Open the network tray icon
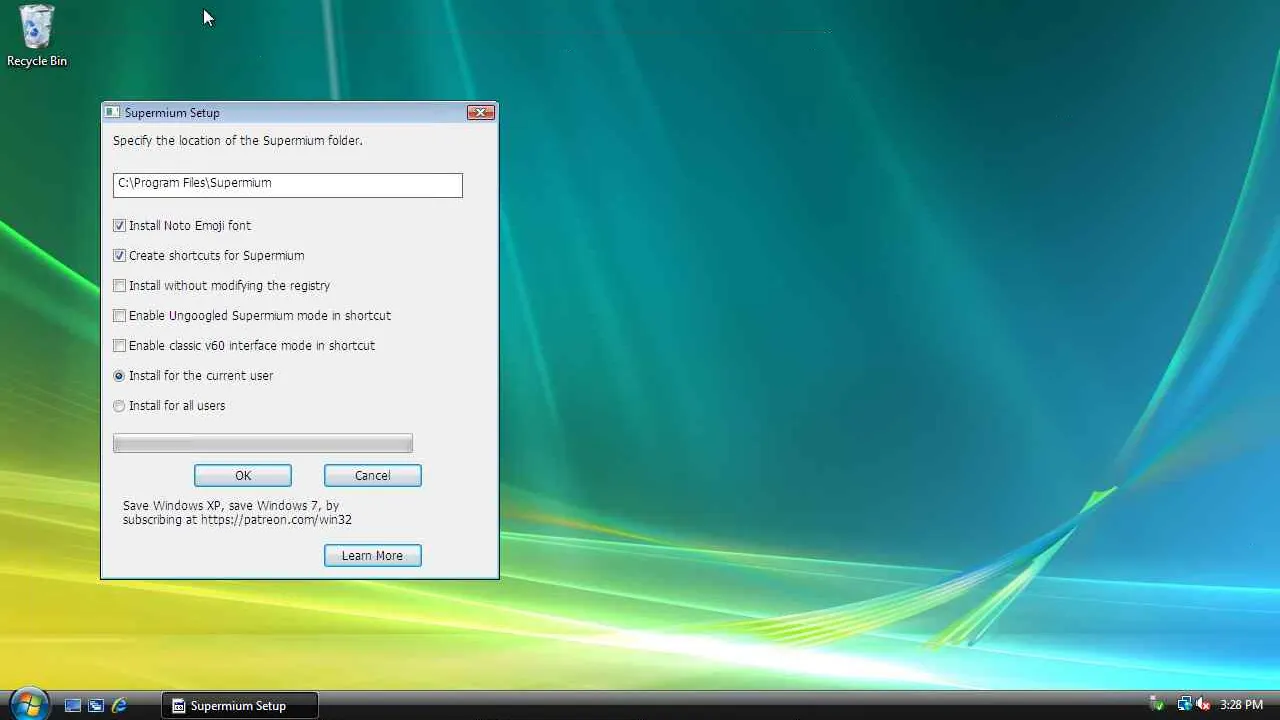Viewport: 1280px width, 720px height. point(1184,705)
